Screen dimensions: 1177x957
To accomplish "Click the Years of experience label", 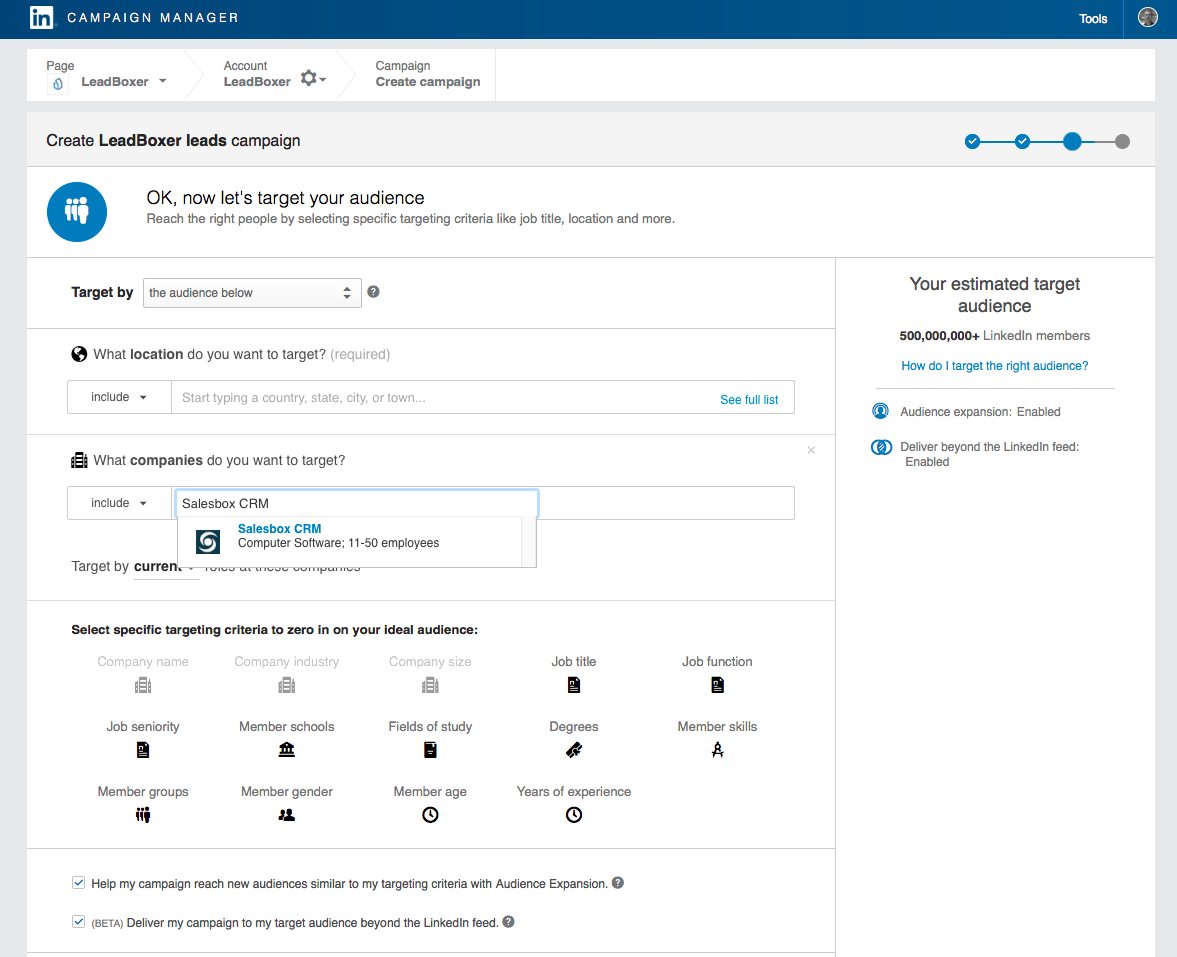I will (573, 791).
